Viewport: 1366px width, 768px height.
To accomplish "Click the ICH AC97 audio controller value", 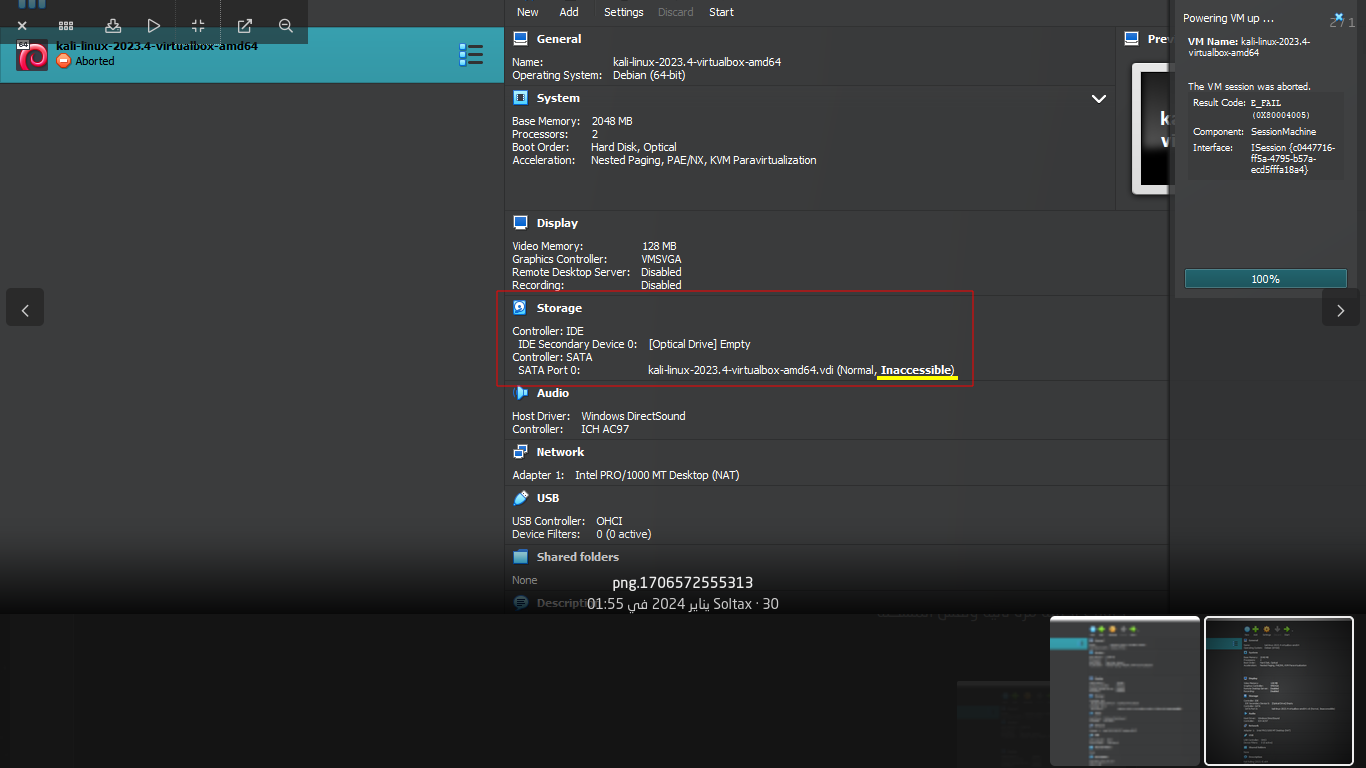I will 605,429.
